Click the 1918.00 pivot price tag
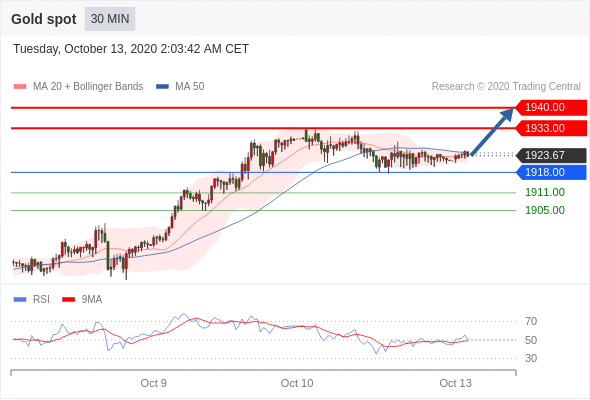The width and height of the screenshot is (590, 400). tap(551, 172)
